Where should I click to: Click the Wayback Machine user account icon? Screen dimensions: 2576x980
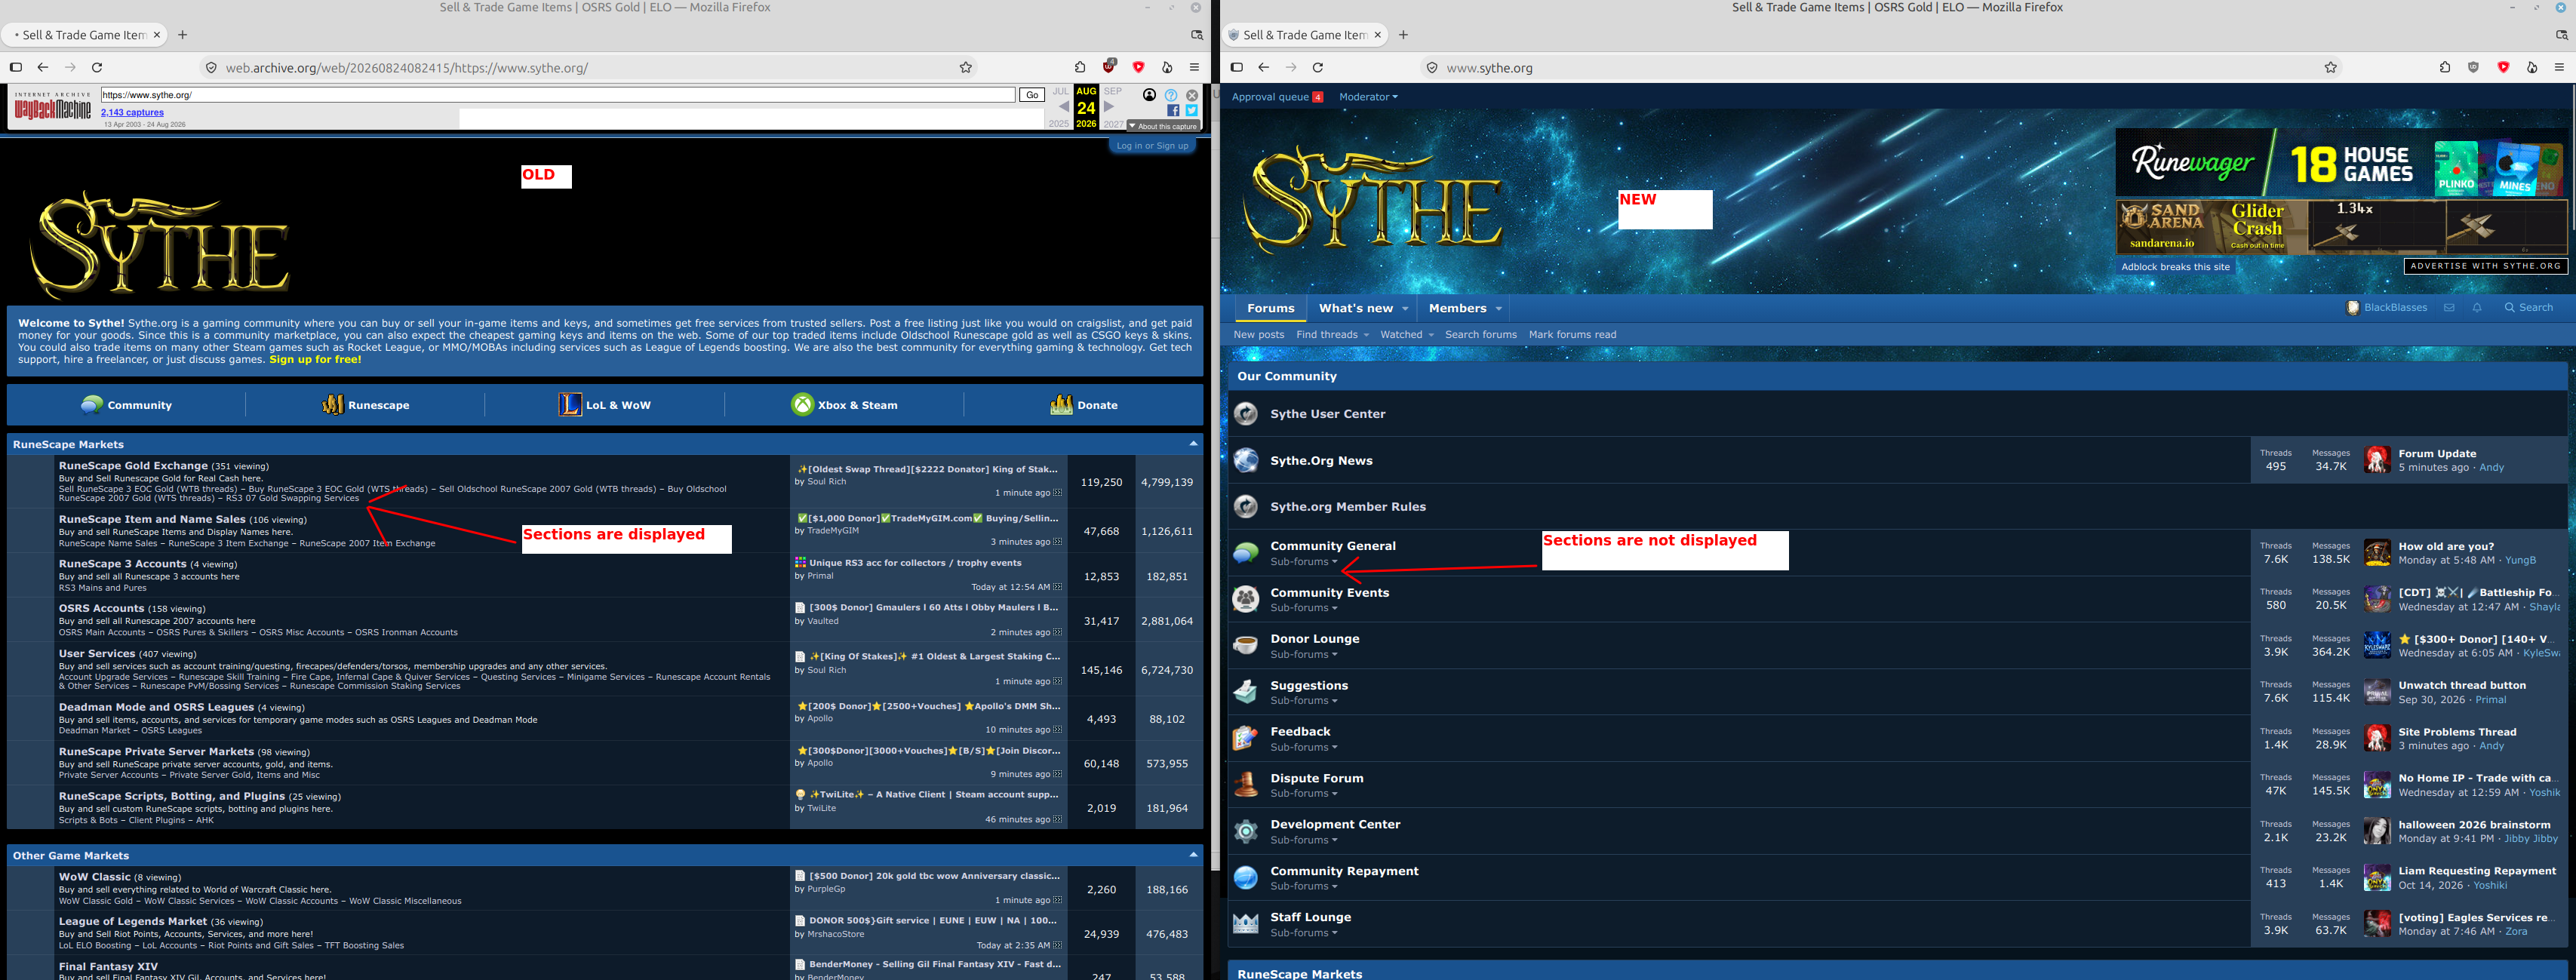pos(1149,95)
